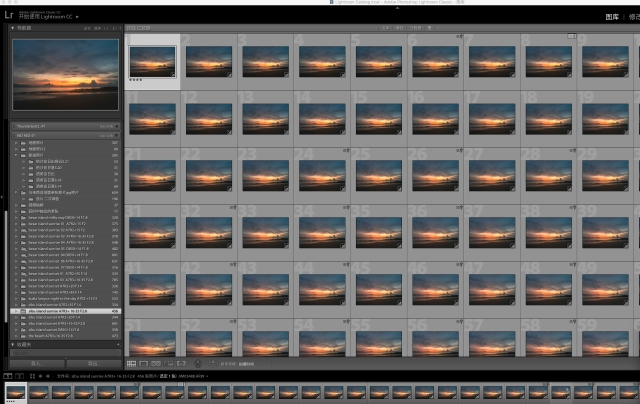640x404 pixels.
Task: Open Compare view from the toolbar
Action: pos(156,363)
